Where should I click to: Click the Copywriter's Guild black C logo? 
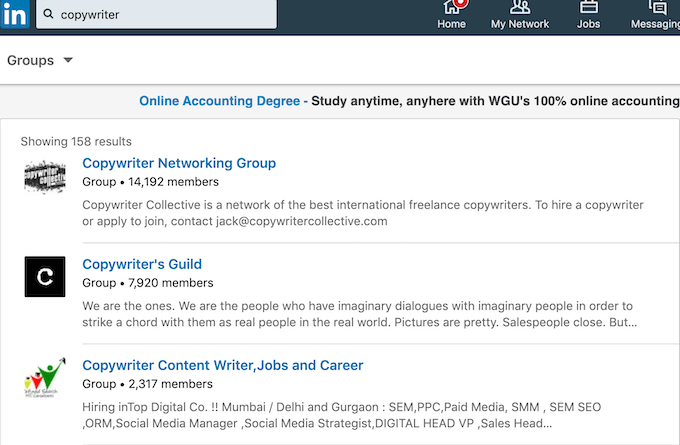(45, 276)
